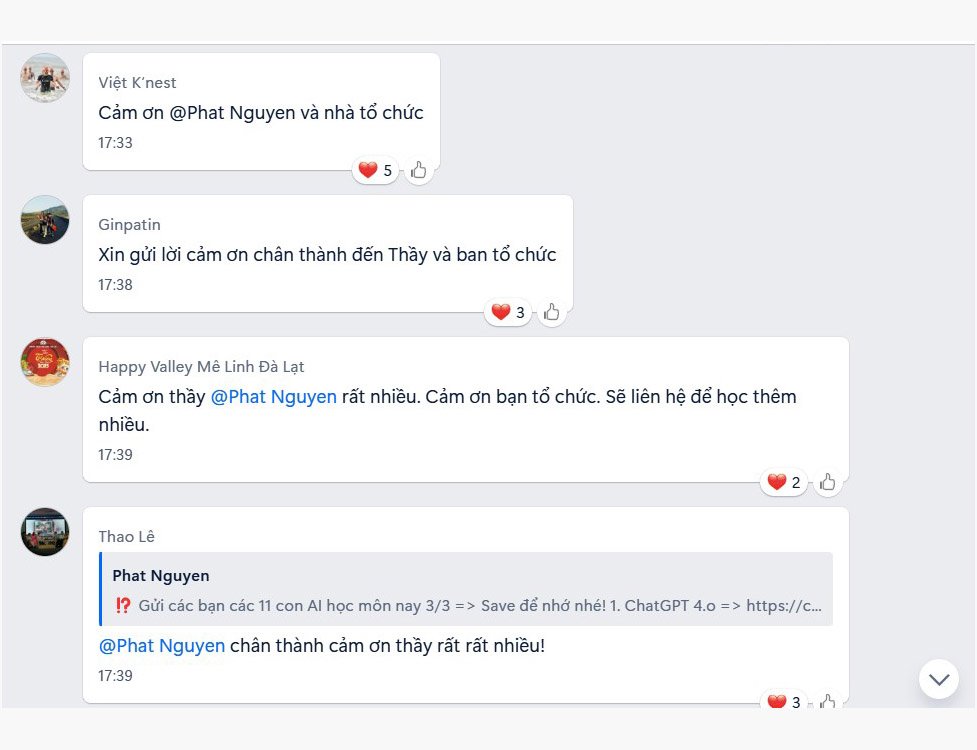Click @Phat Nguyen mention in Happy Valley message
977x750 pixels.
(x=273, y=397)
